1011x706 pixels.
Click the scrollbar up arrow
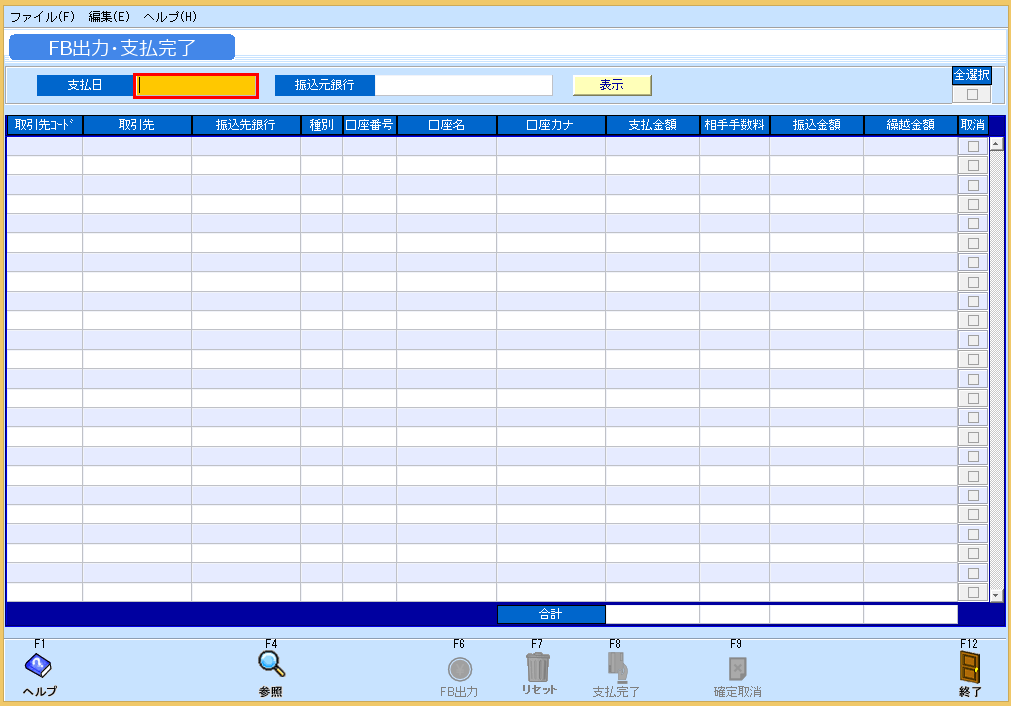(x=995, y=143)
